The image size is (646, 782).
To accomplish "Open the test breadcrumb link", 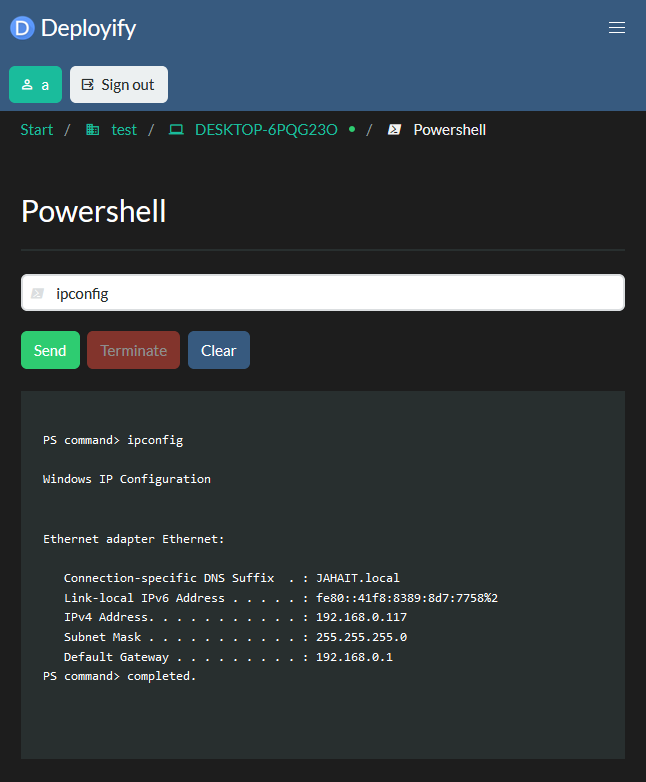I will tap(124, 130).
